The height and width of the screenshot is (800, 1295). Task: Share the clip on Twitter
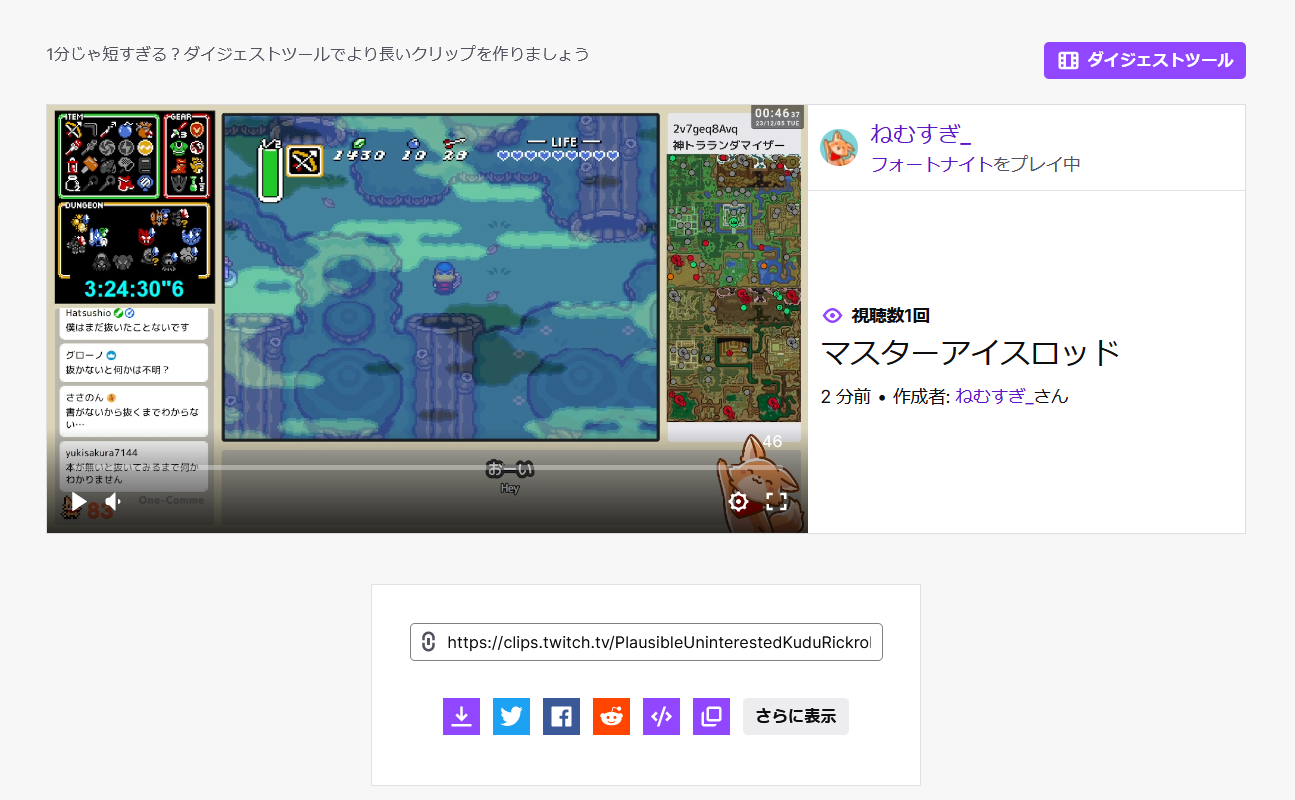click(511, 716)
